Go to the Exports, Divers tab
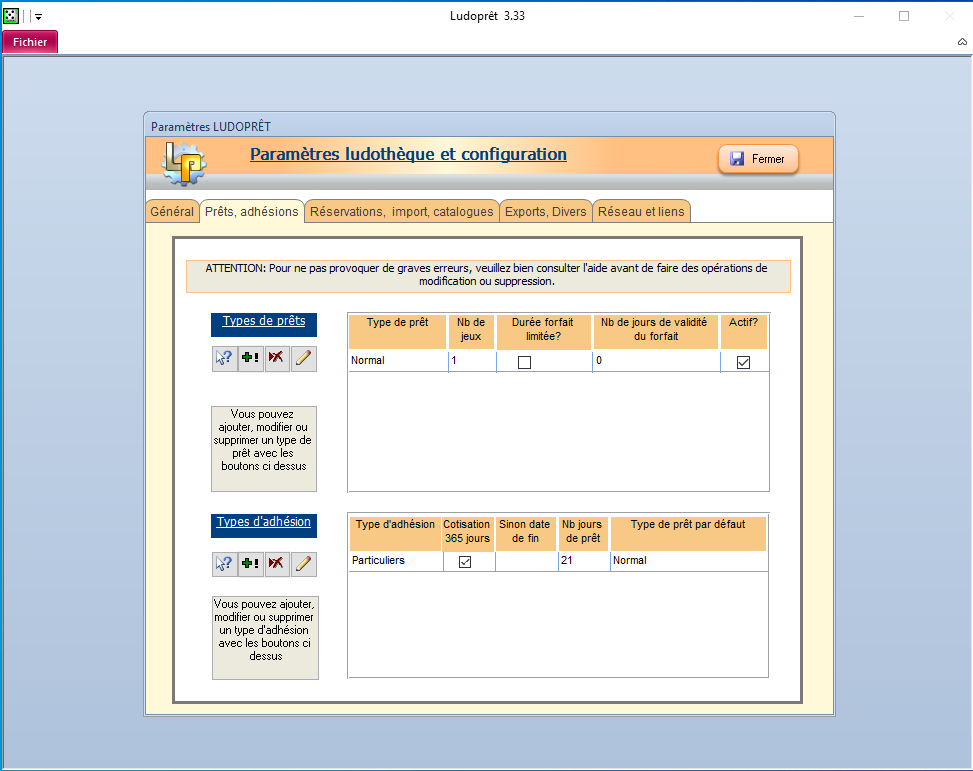The width and height of the screenshot is (973, 771). coord(545,212)
